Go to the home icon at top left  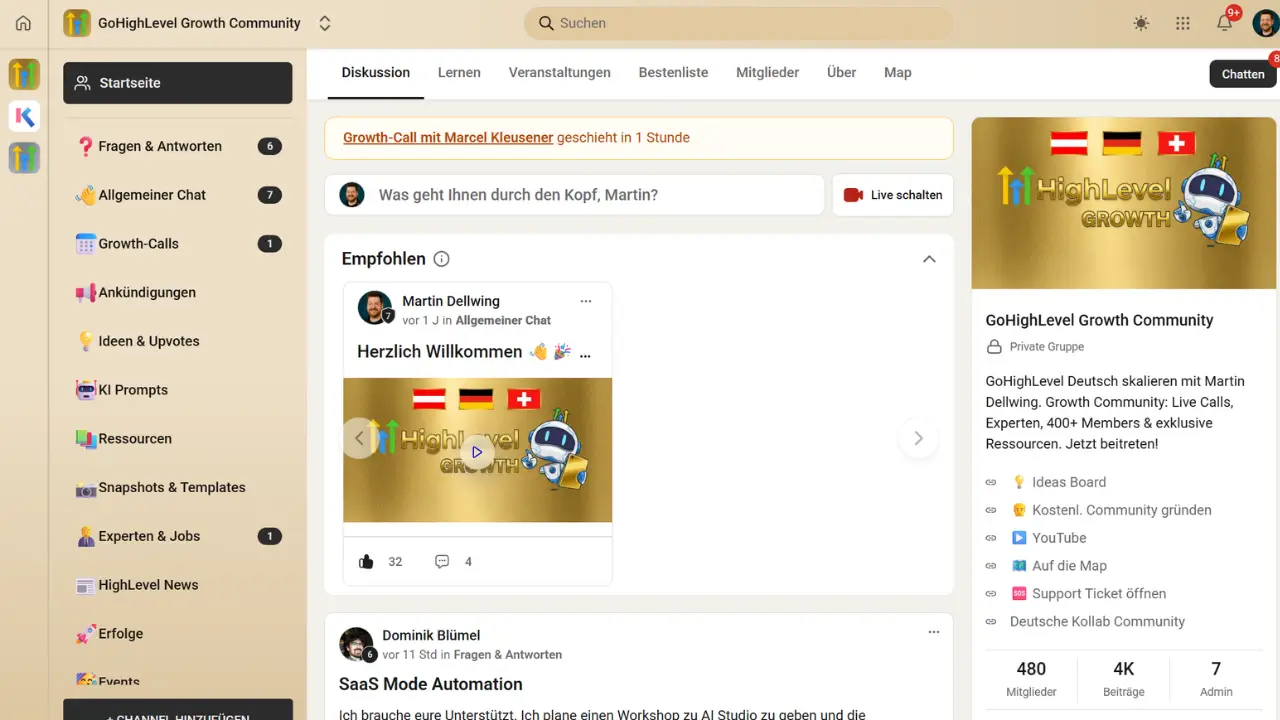coord(23,23)
